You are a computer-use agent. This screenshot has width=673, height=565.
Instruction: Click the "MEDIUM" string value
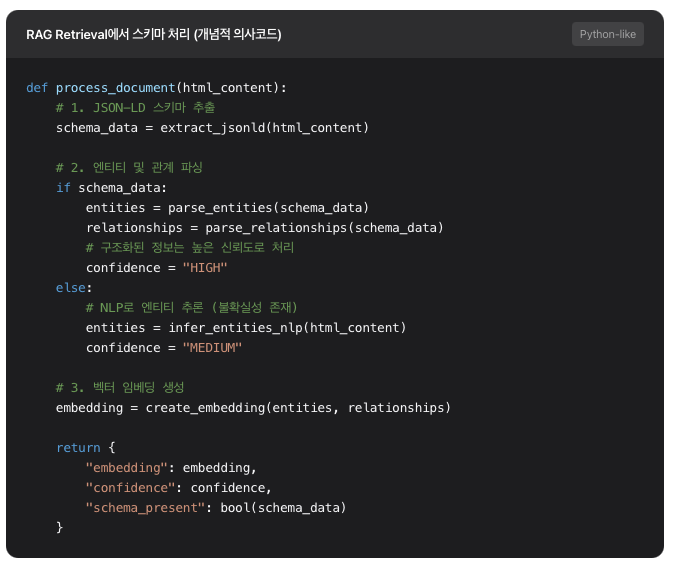(x=213, y=348)
